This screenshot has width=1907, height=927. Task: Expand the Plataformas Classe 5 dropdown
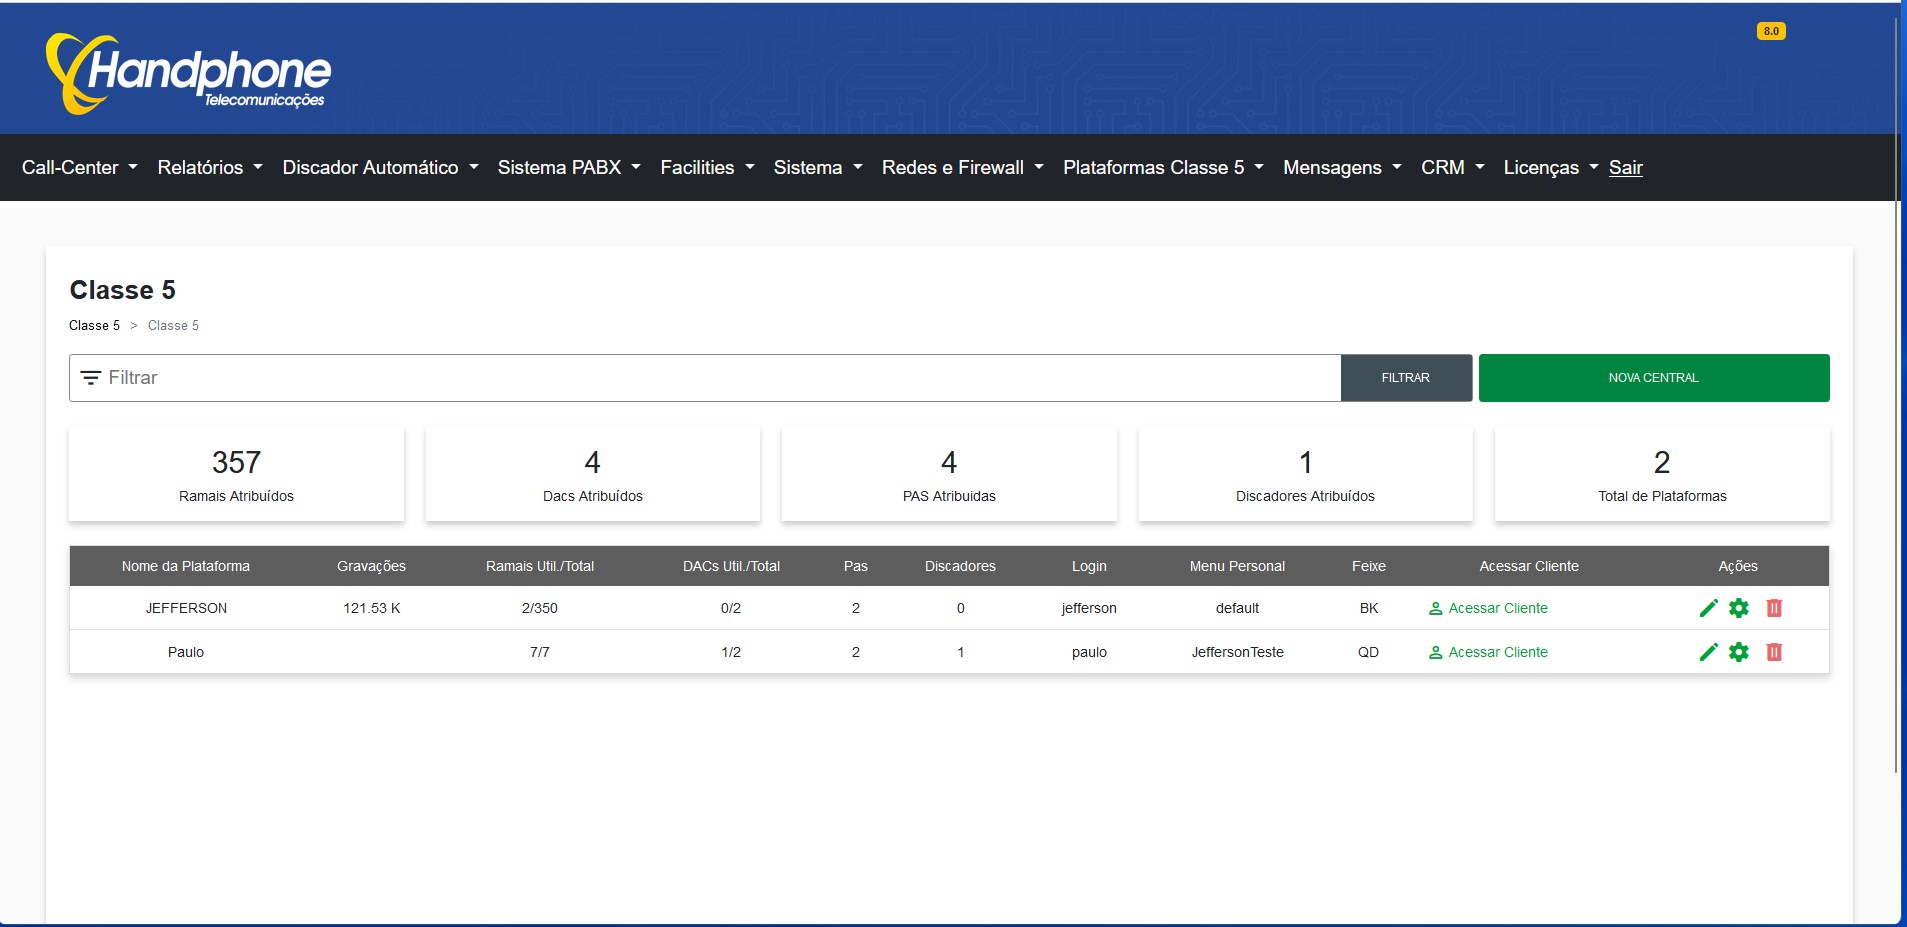click(1163, 168)
